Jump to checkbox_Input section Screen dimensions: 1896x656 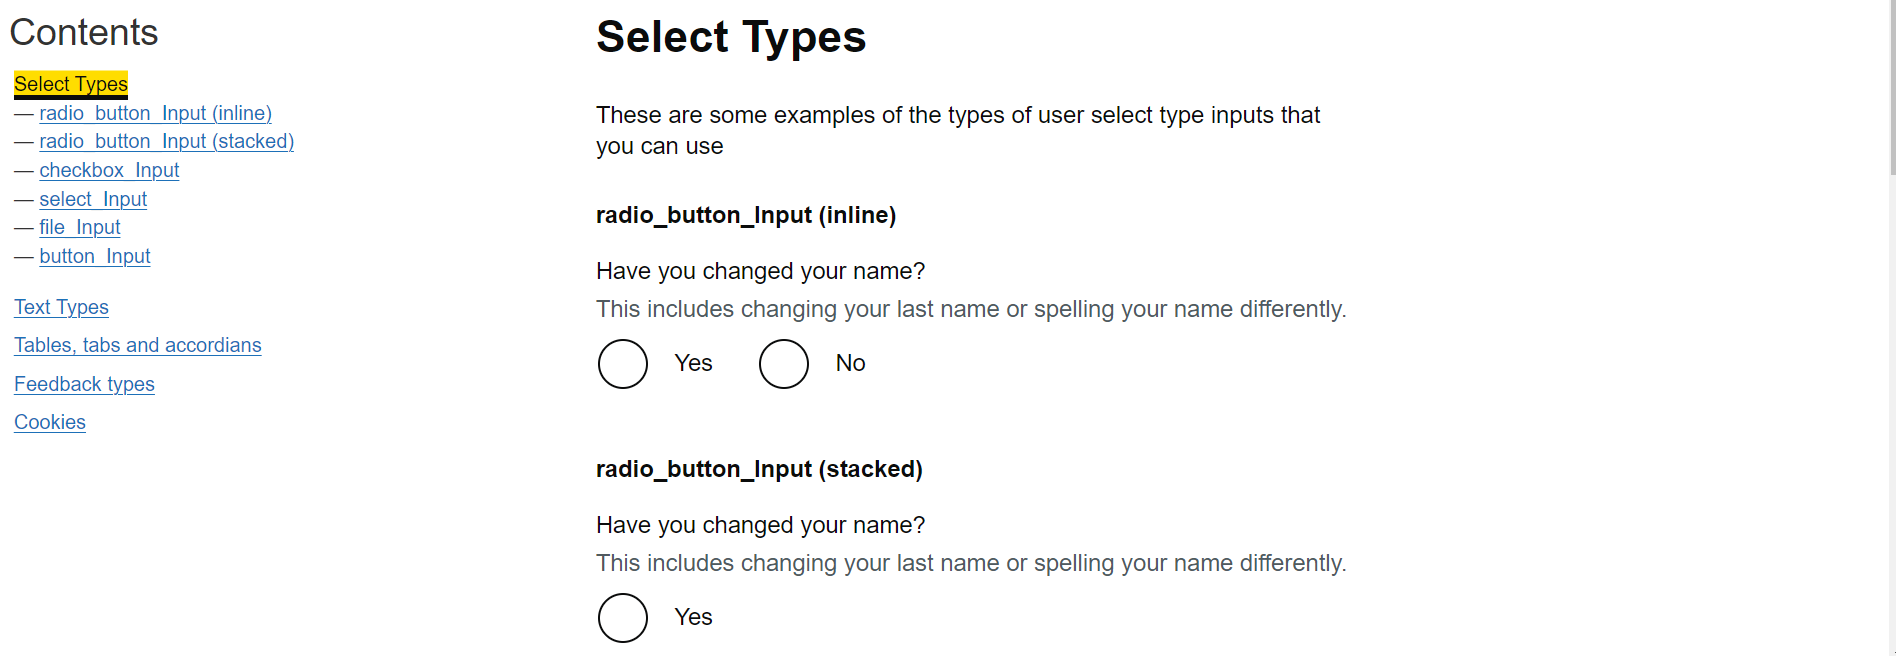click(x=109, y=170)
